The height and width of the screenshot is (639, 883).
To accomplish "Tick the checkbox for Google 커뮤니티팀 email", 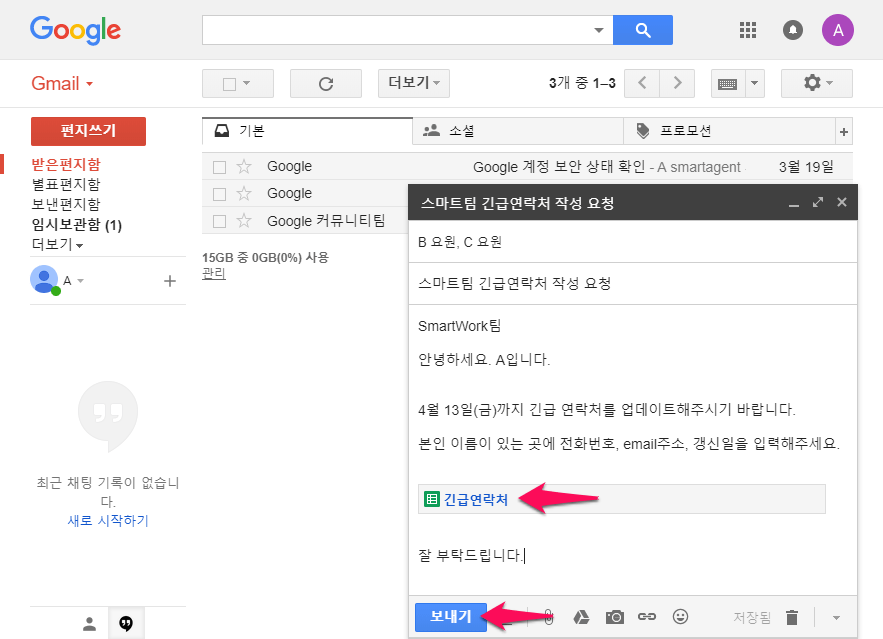I will (219, 221).
